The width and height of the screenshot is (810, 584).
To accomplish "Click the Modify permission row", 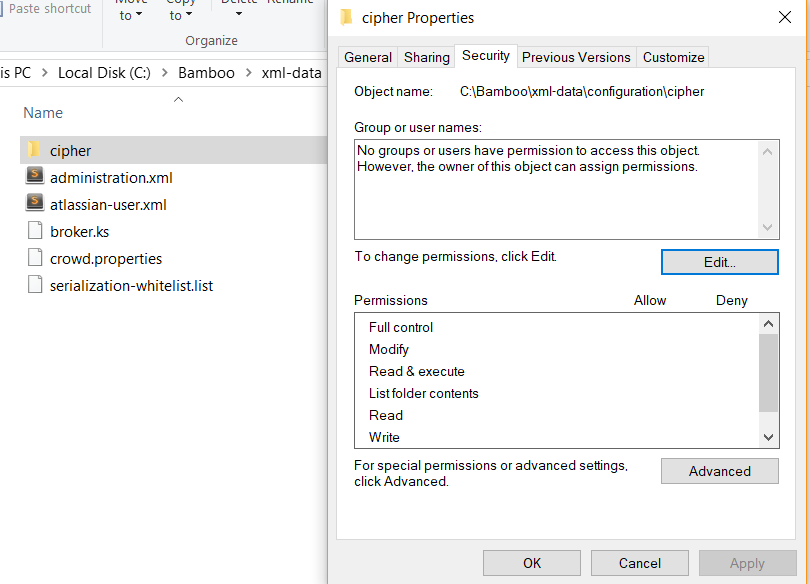I will point(557,350).
